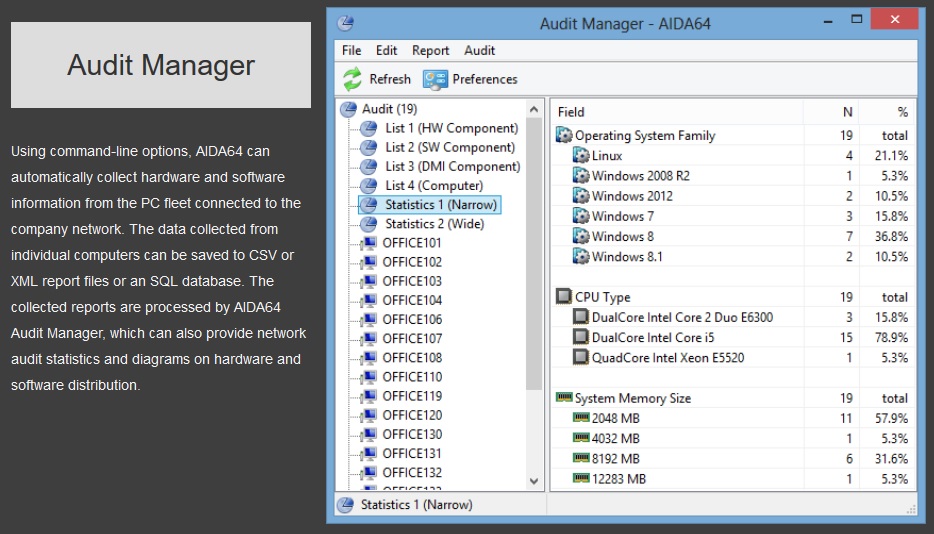The image size is (934, 534).
Task: Click the List 2 (SW Component) icon
Action: (x=369, y=147)
